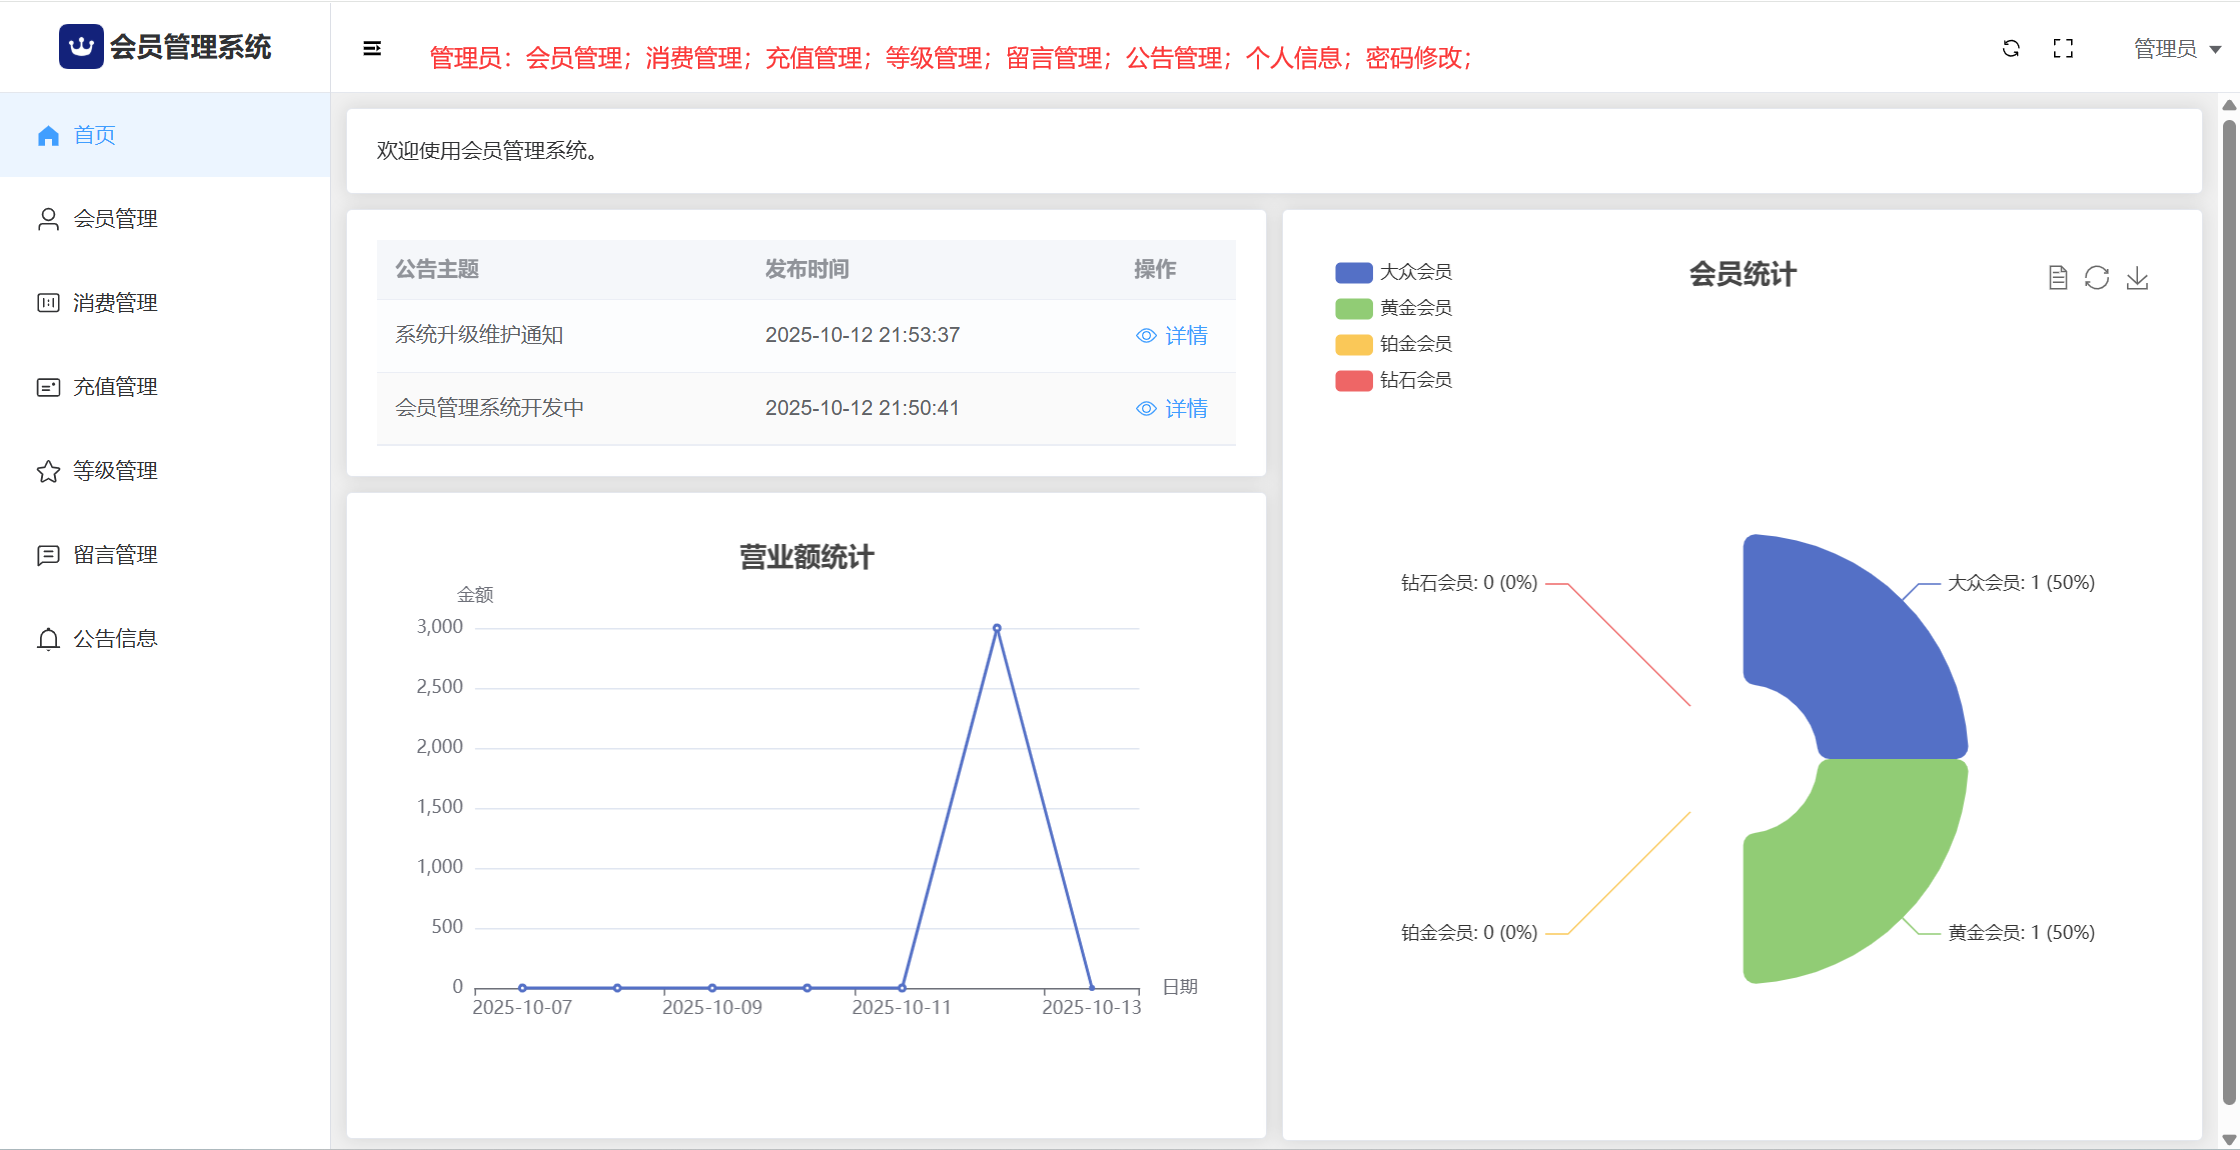Open 充值管理 in sidebar
This screenshot has width=2240, height=1150.
(115, 387)
